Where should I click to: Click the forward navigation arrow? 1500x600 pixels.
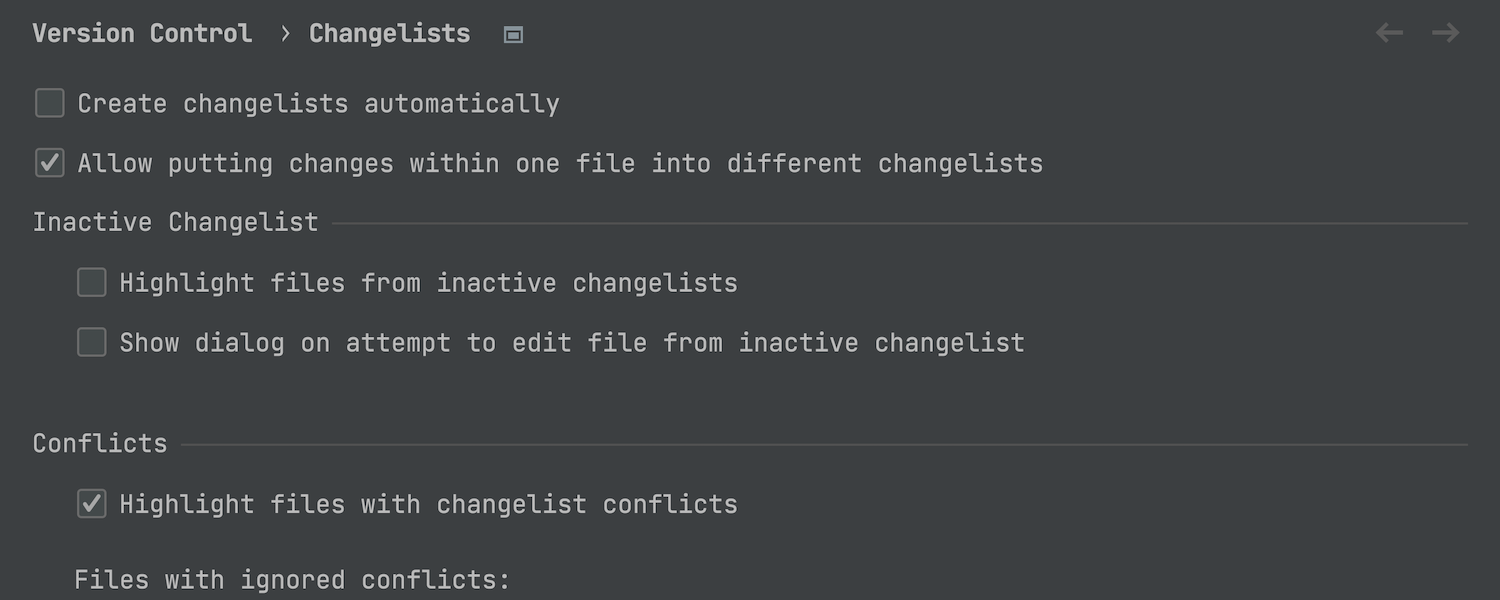1445,33
